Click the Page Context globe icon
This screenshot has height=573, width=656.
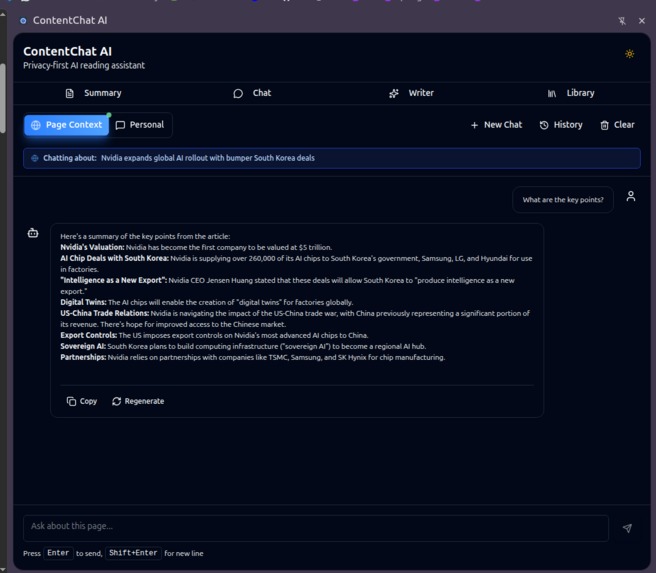pos(36,125)
